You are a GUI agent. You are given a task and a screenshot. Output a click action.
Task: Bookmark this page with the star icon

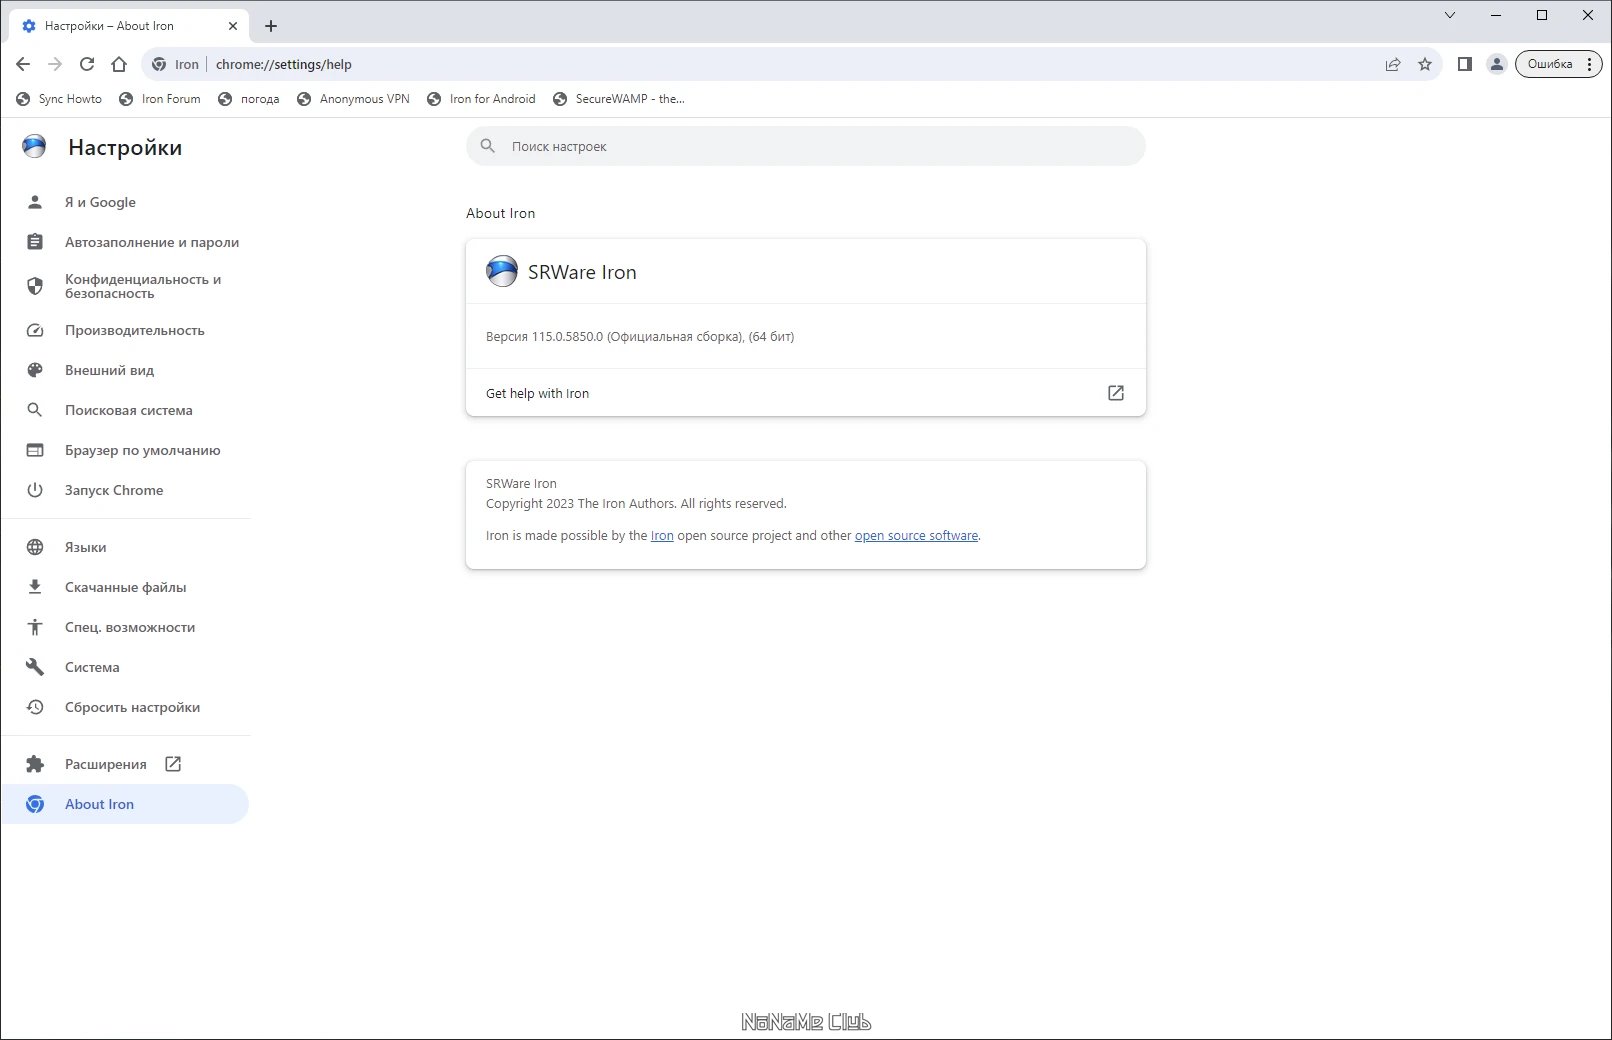tap(1425, 64)
